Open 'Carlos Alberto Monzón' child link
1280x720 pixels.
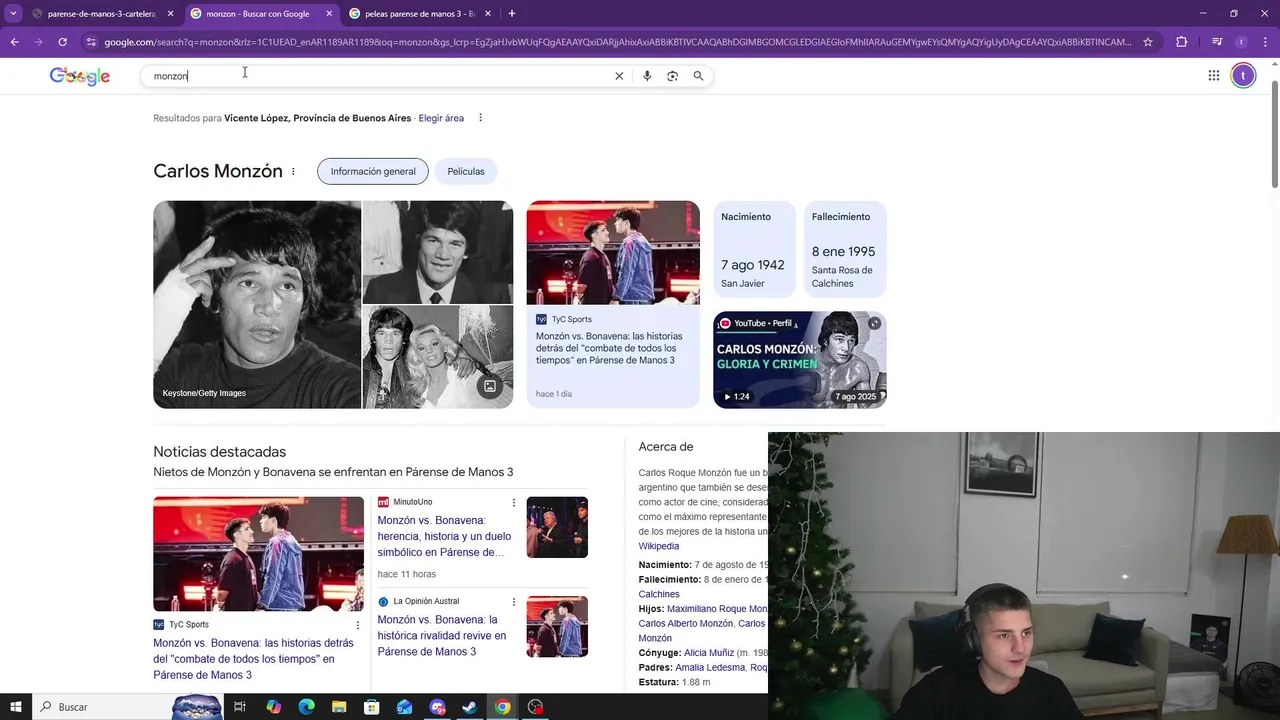686,623
